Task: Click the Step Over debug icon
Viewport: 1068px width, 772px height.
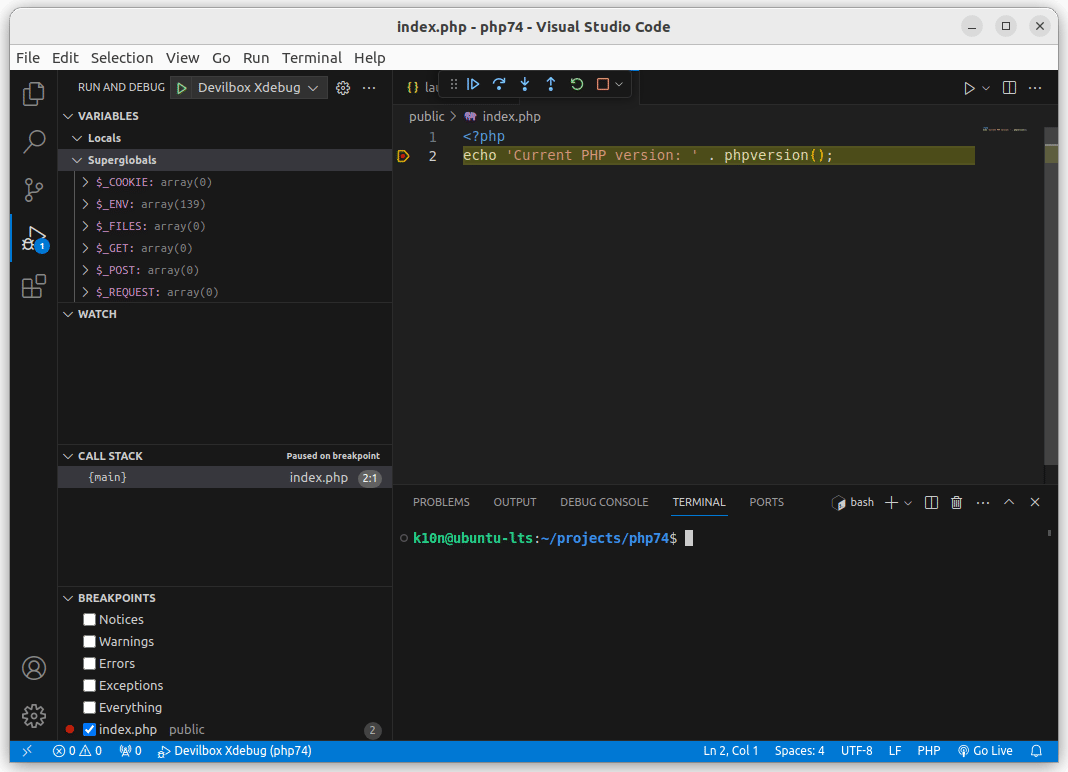Action: pos(499,85)
